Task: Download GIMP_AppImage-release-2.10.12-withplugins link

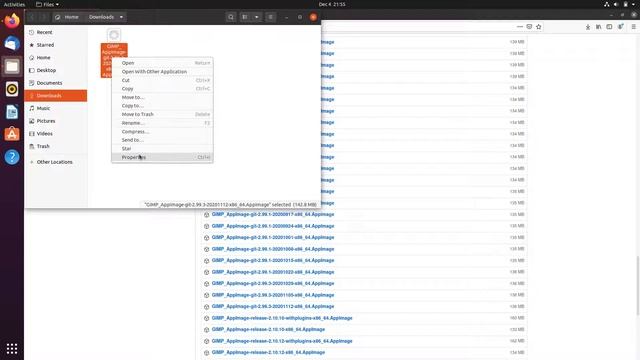Action: (x=282, y=341)
